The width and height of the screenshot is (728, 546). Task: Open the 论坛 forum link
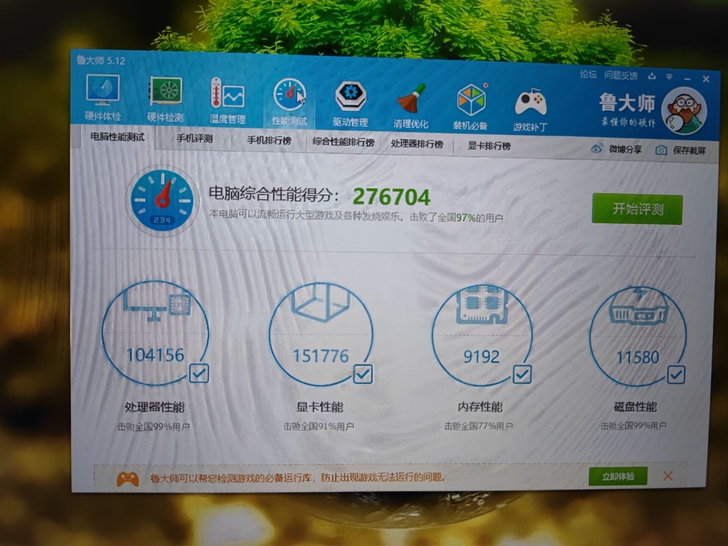tap(588, 74)
